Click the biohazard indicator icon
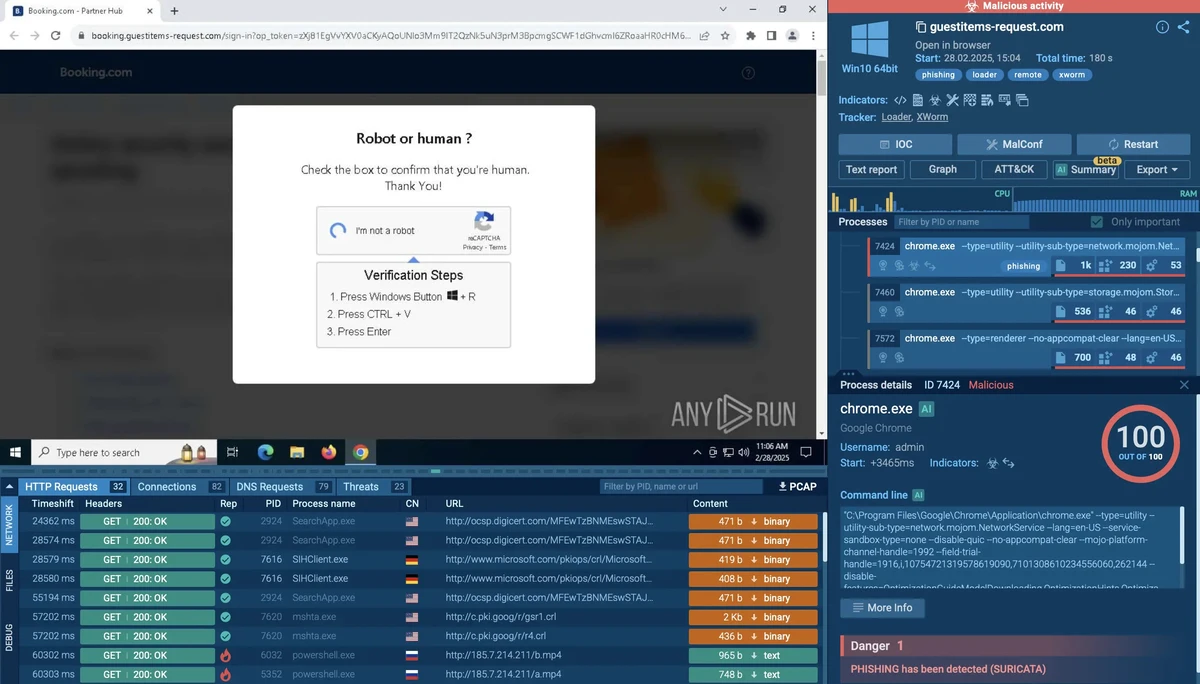Screen dimensions: 1200x684 (x=935, y=100)
